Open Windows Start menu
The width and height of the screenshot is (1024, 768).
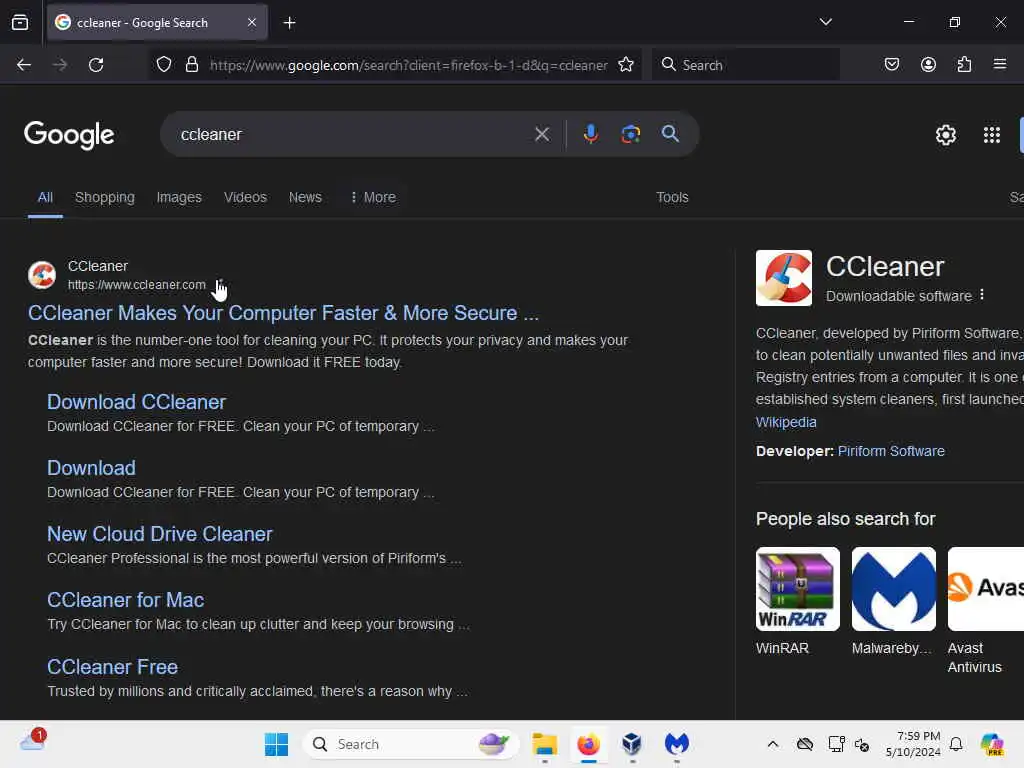tap(276, 744)
